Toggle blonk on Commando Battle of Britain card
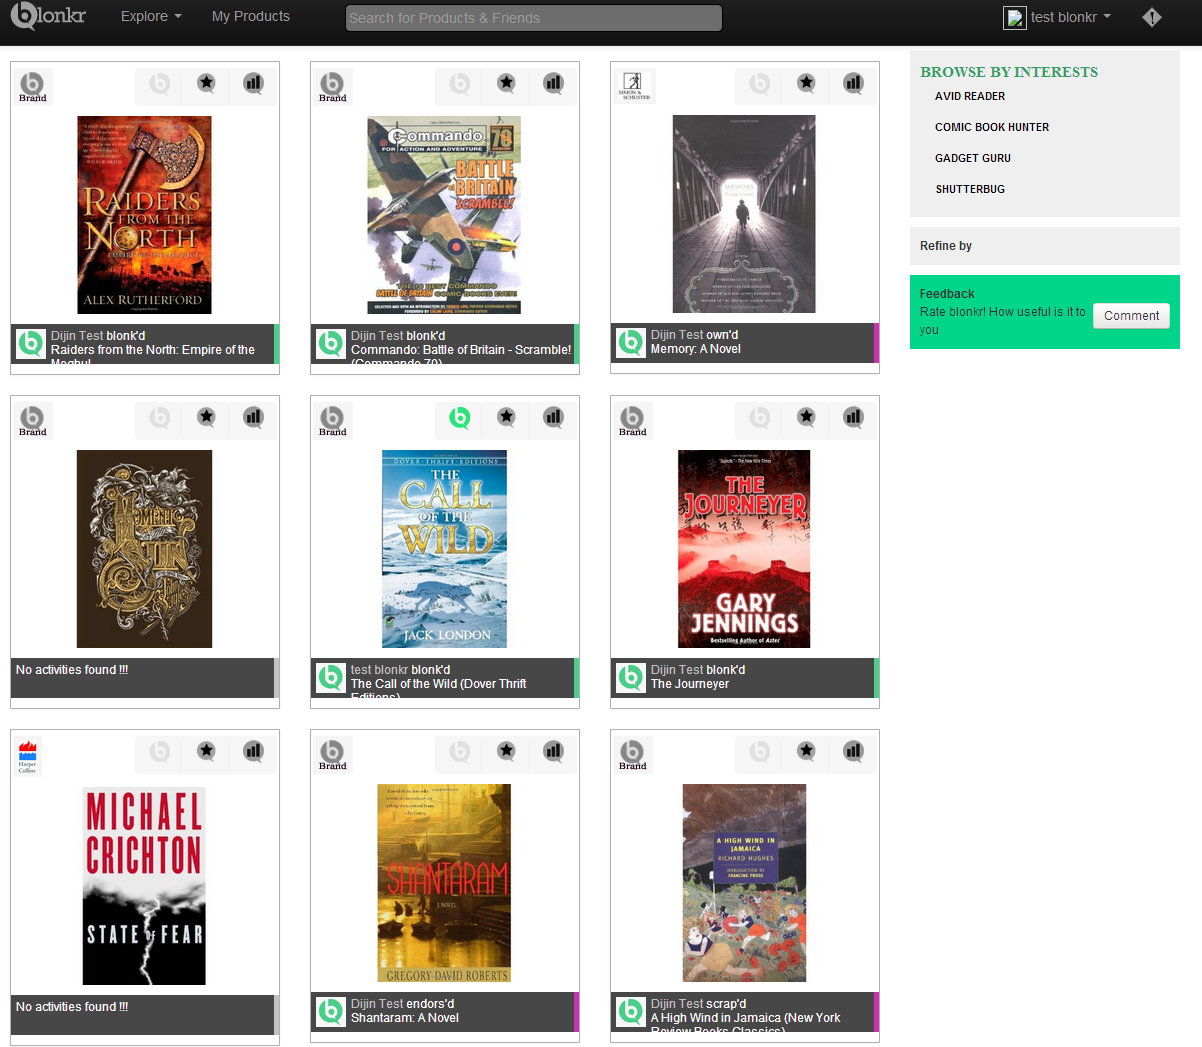Screen dimensions: 1202x1047 [x=460, y=83]
